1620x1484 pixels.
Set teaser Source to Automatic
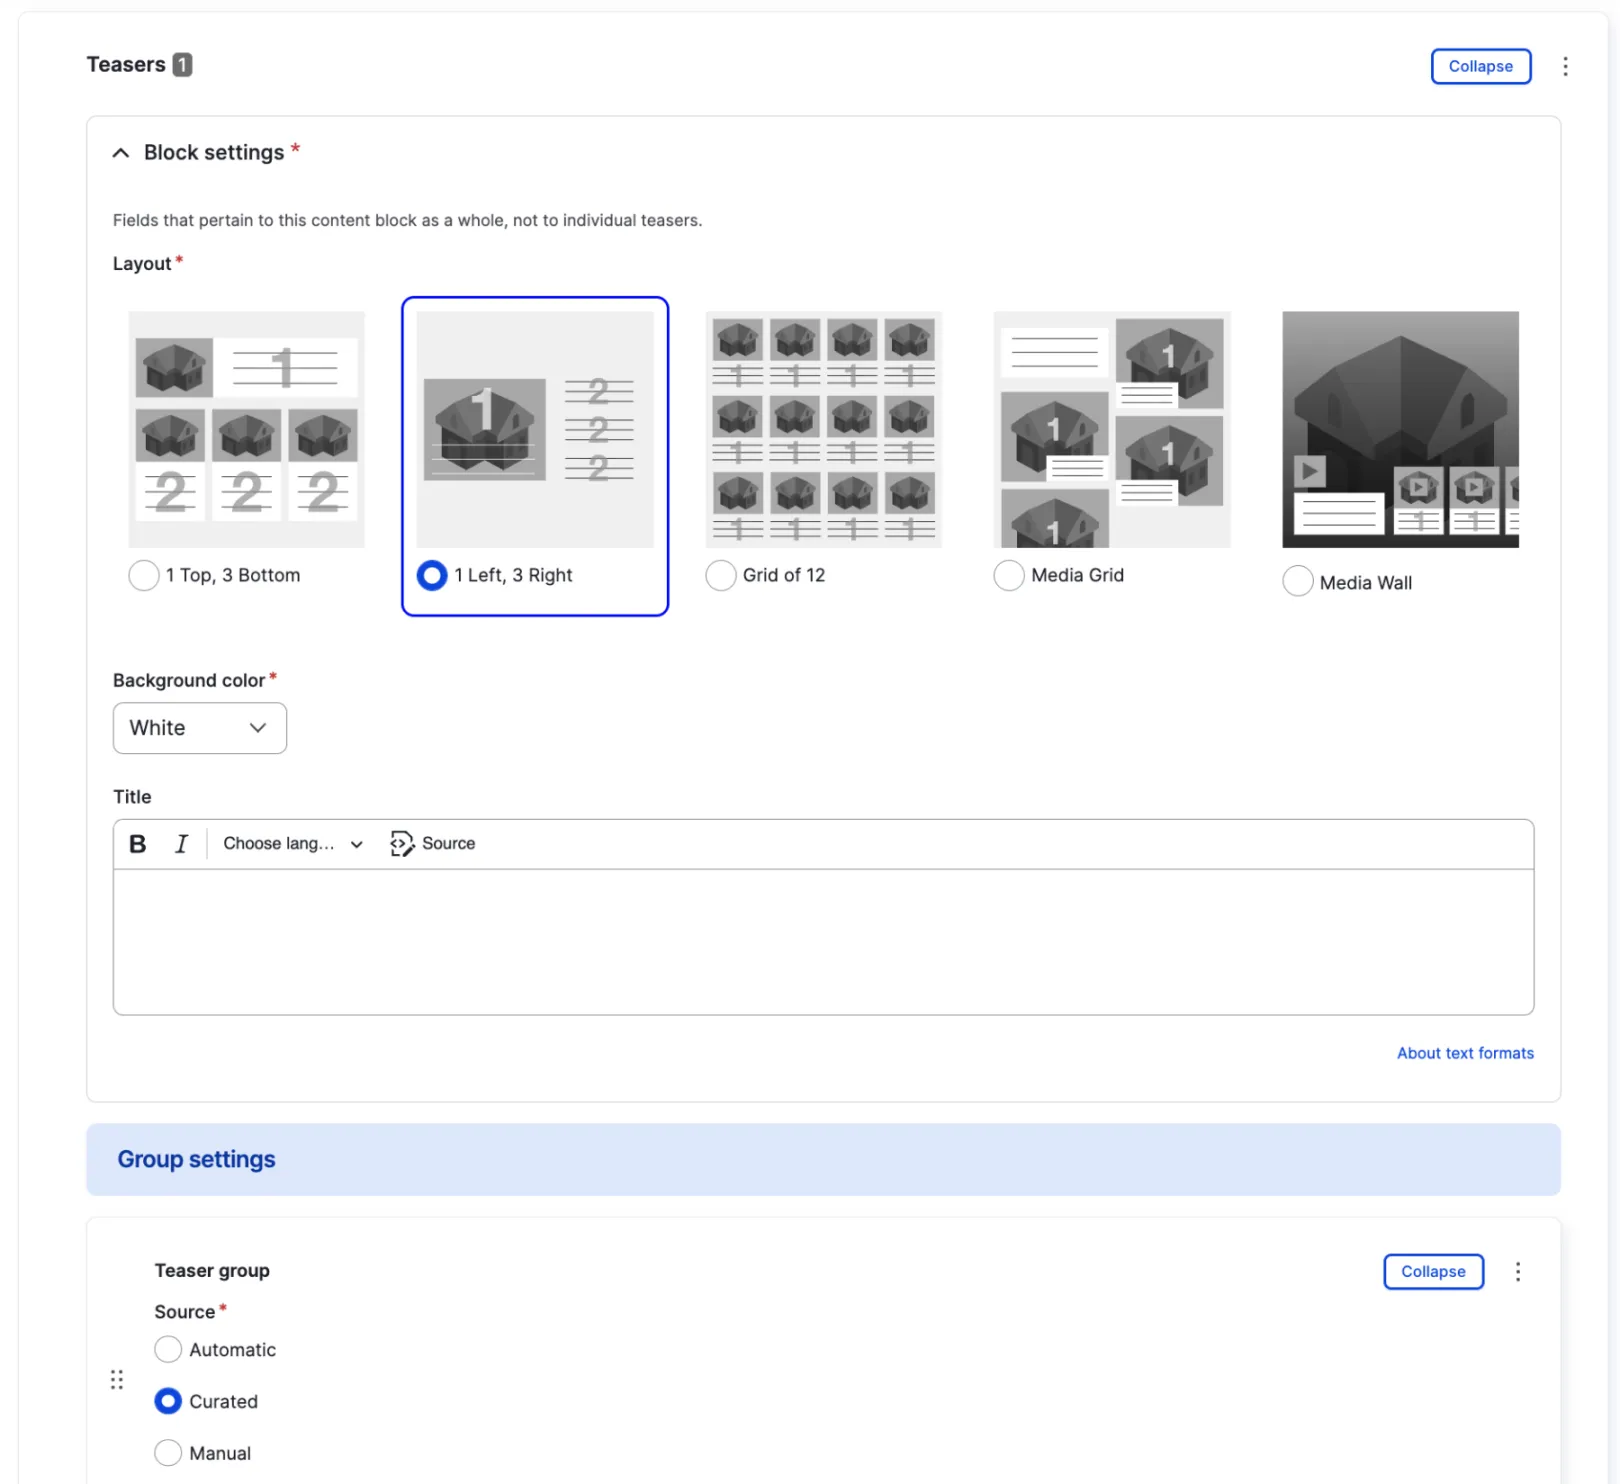pyautogui.click(x=168, y=1349)
